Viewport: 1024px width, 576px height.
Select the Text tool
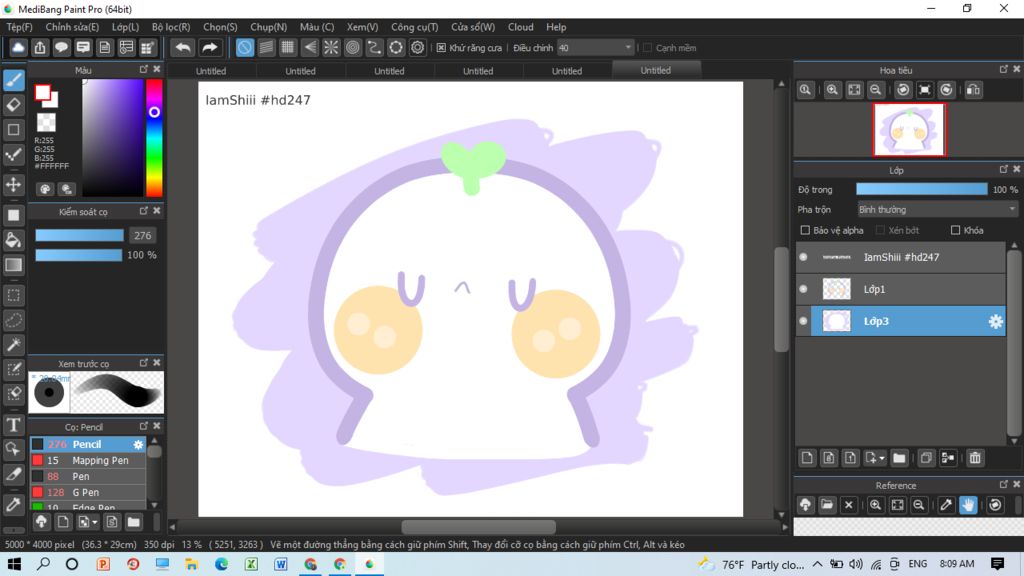click(x=14, y=424)
